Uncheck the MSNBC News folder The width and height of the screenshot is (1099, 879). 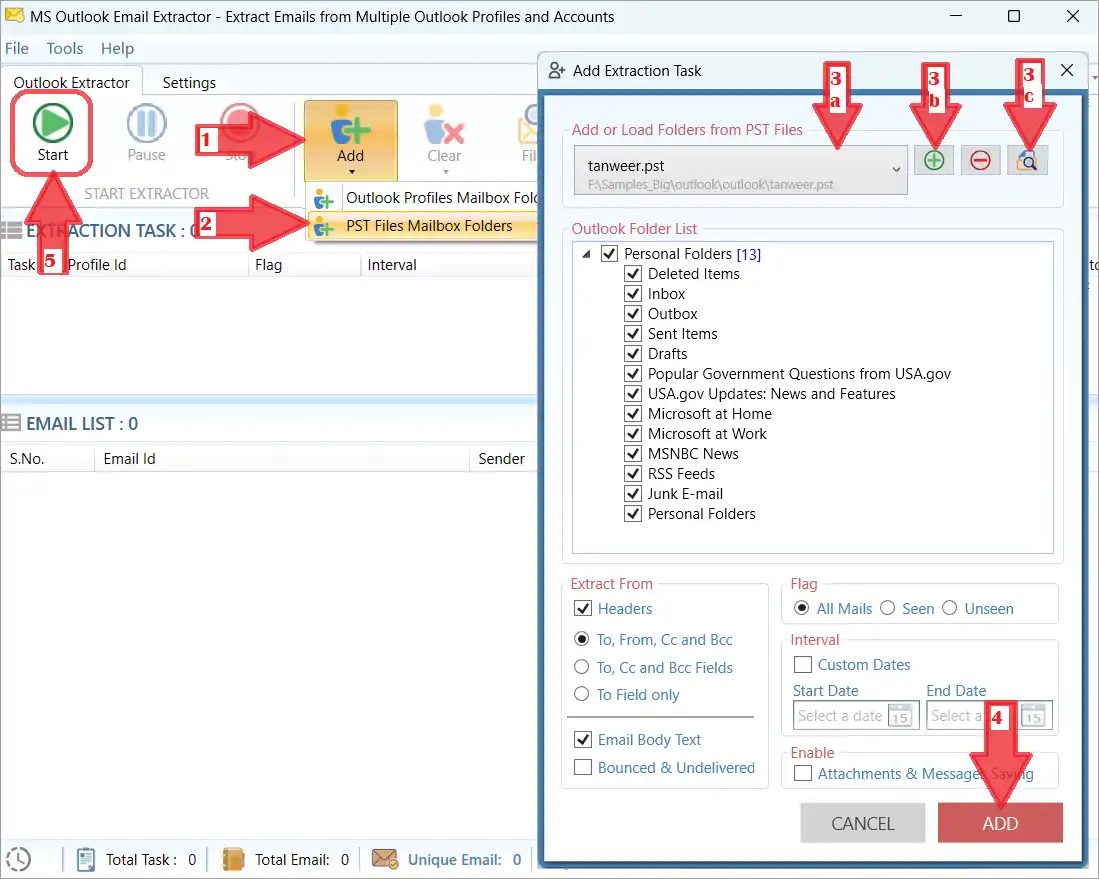coord(633,454)
